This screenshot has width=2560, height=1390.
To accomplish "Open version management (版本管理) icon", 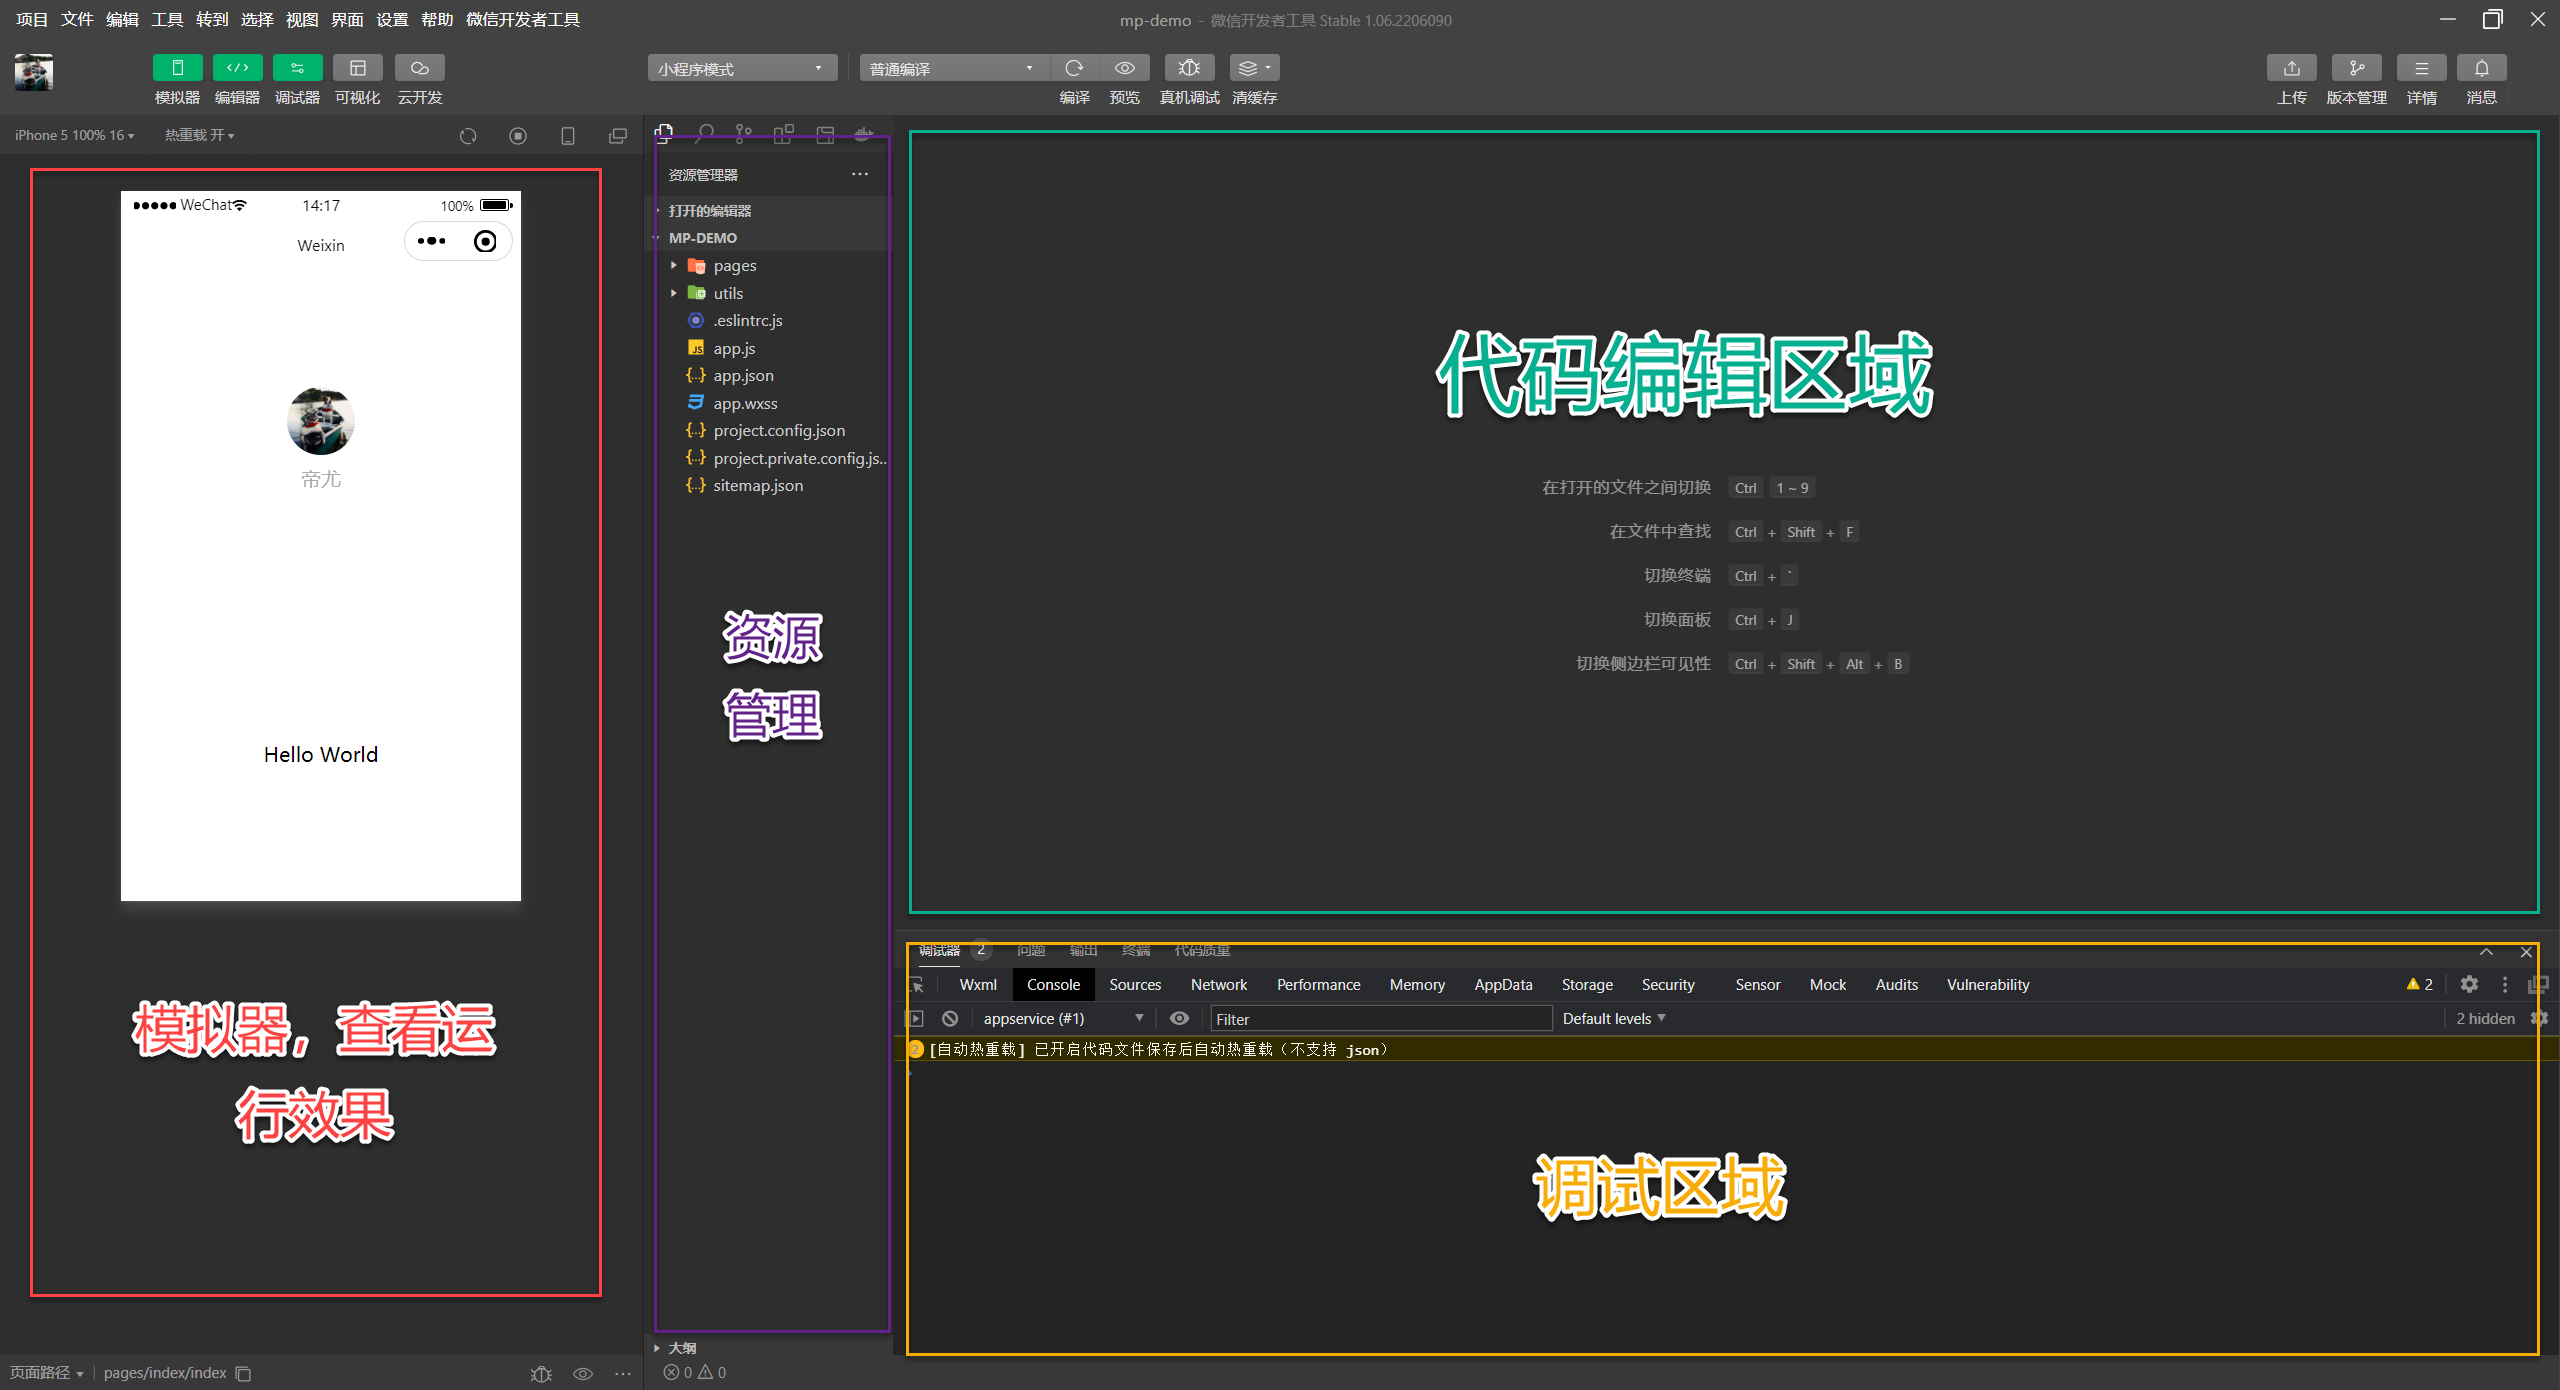I will point(2356,68).
